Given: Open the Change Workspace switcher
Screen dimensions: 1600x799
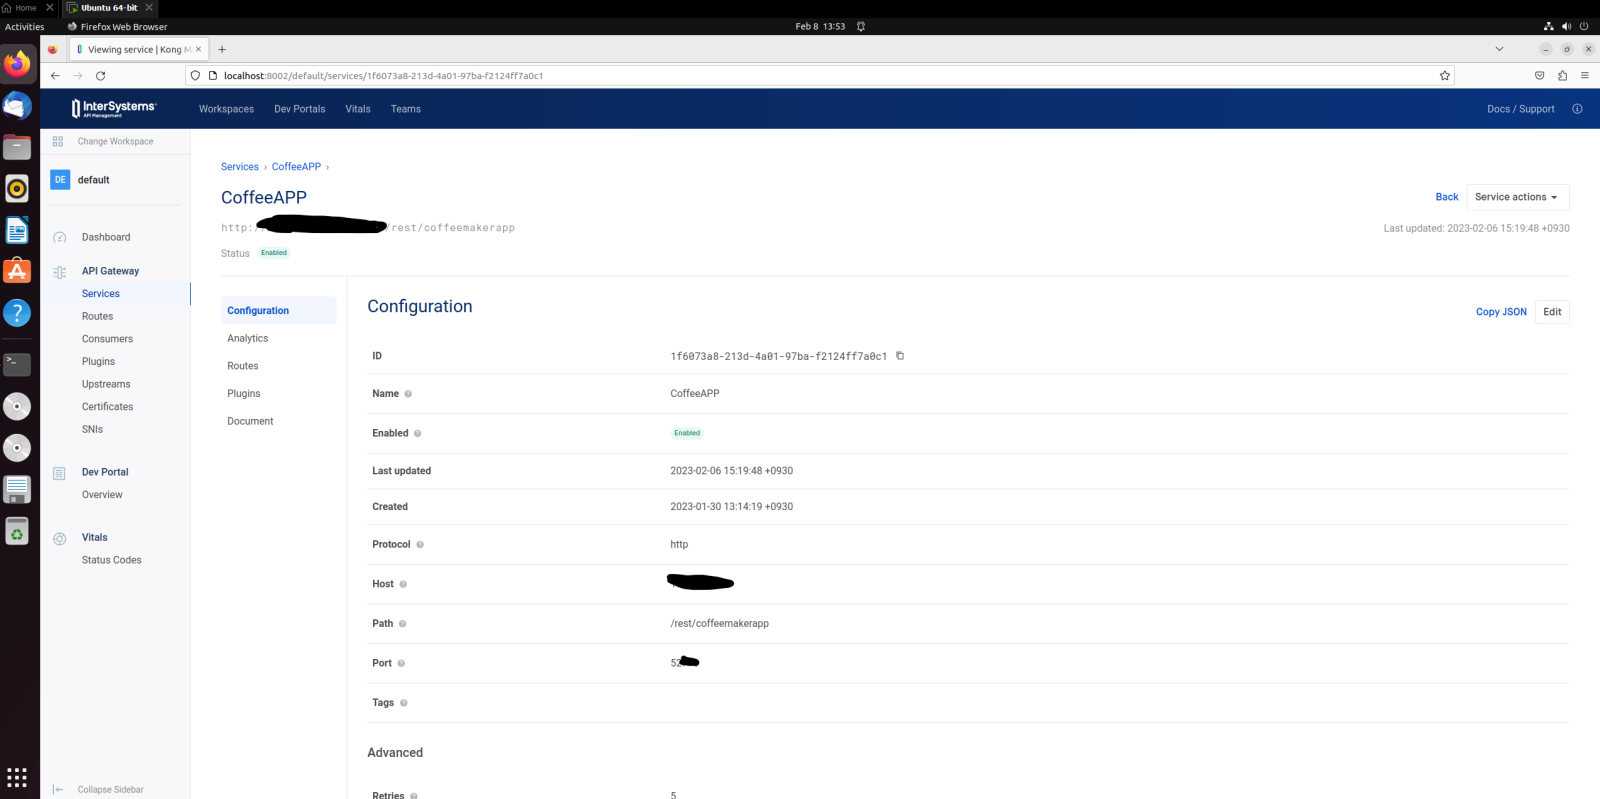Looking at the screenshot, I should pyautogui.click(x=115, y=142).
